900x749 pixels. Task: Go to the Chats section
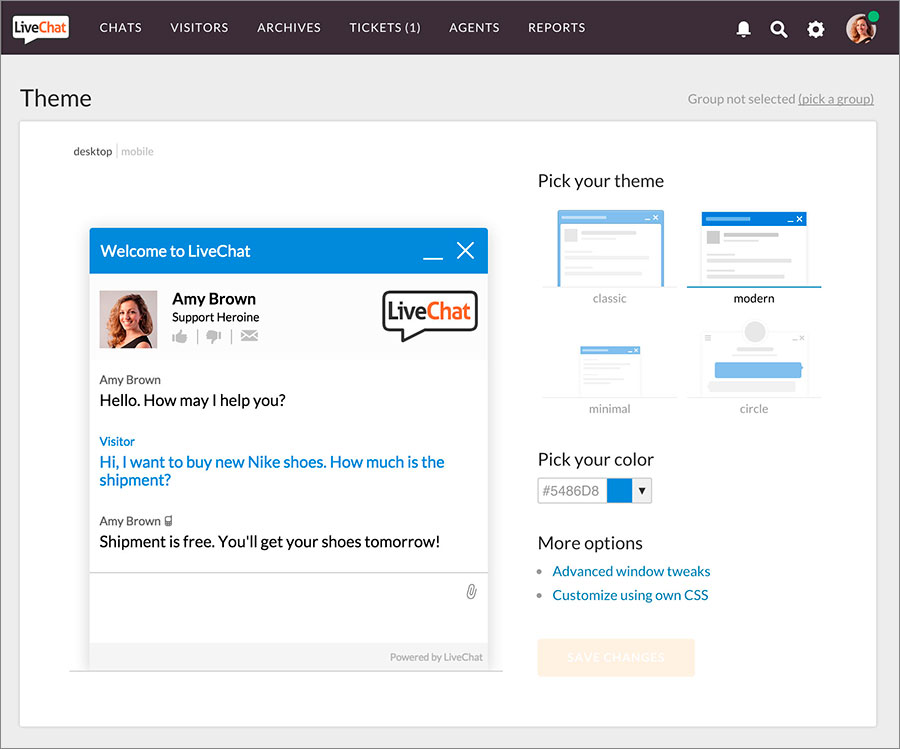point(121,28)
